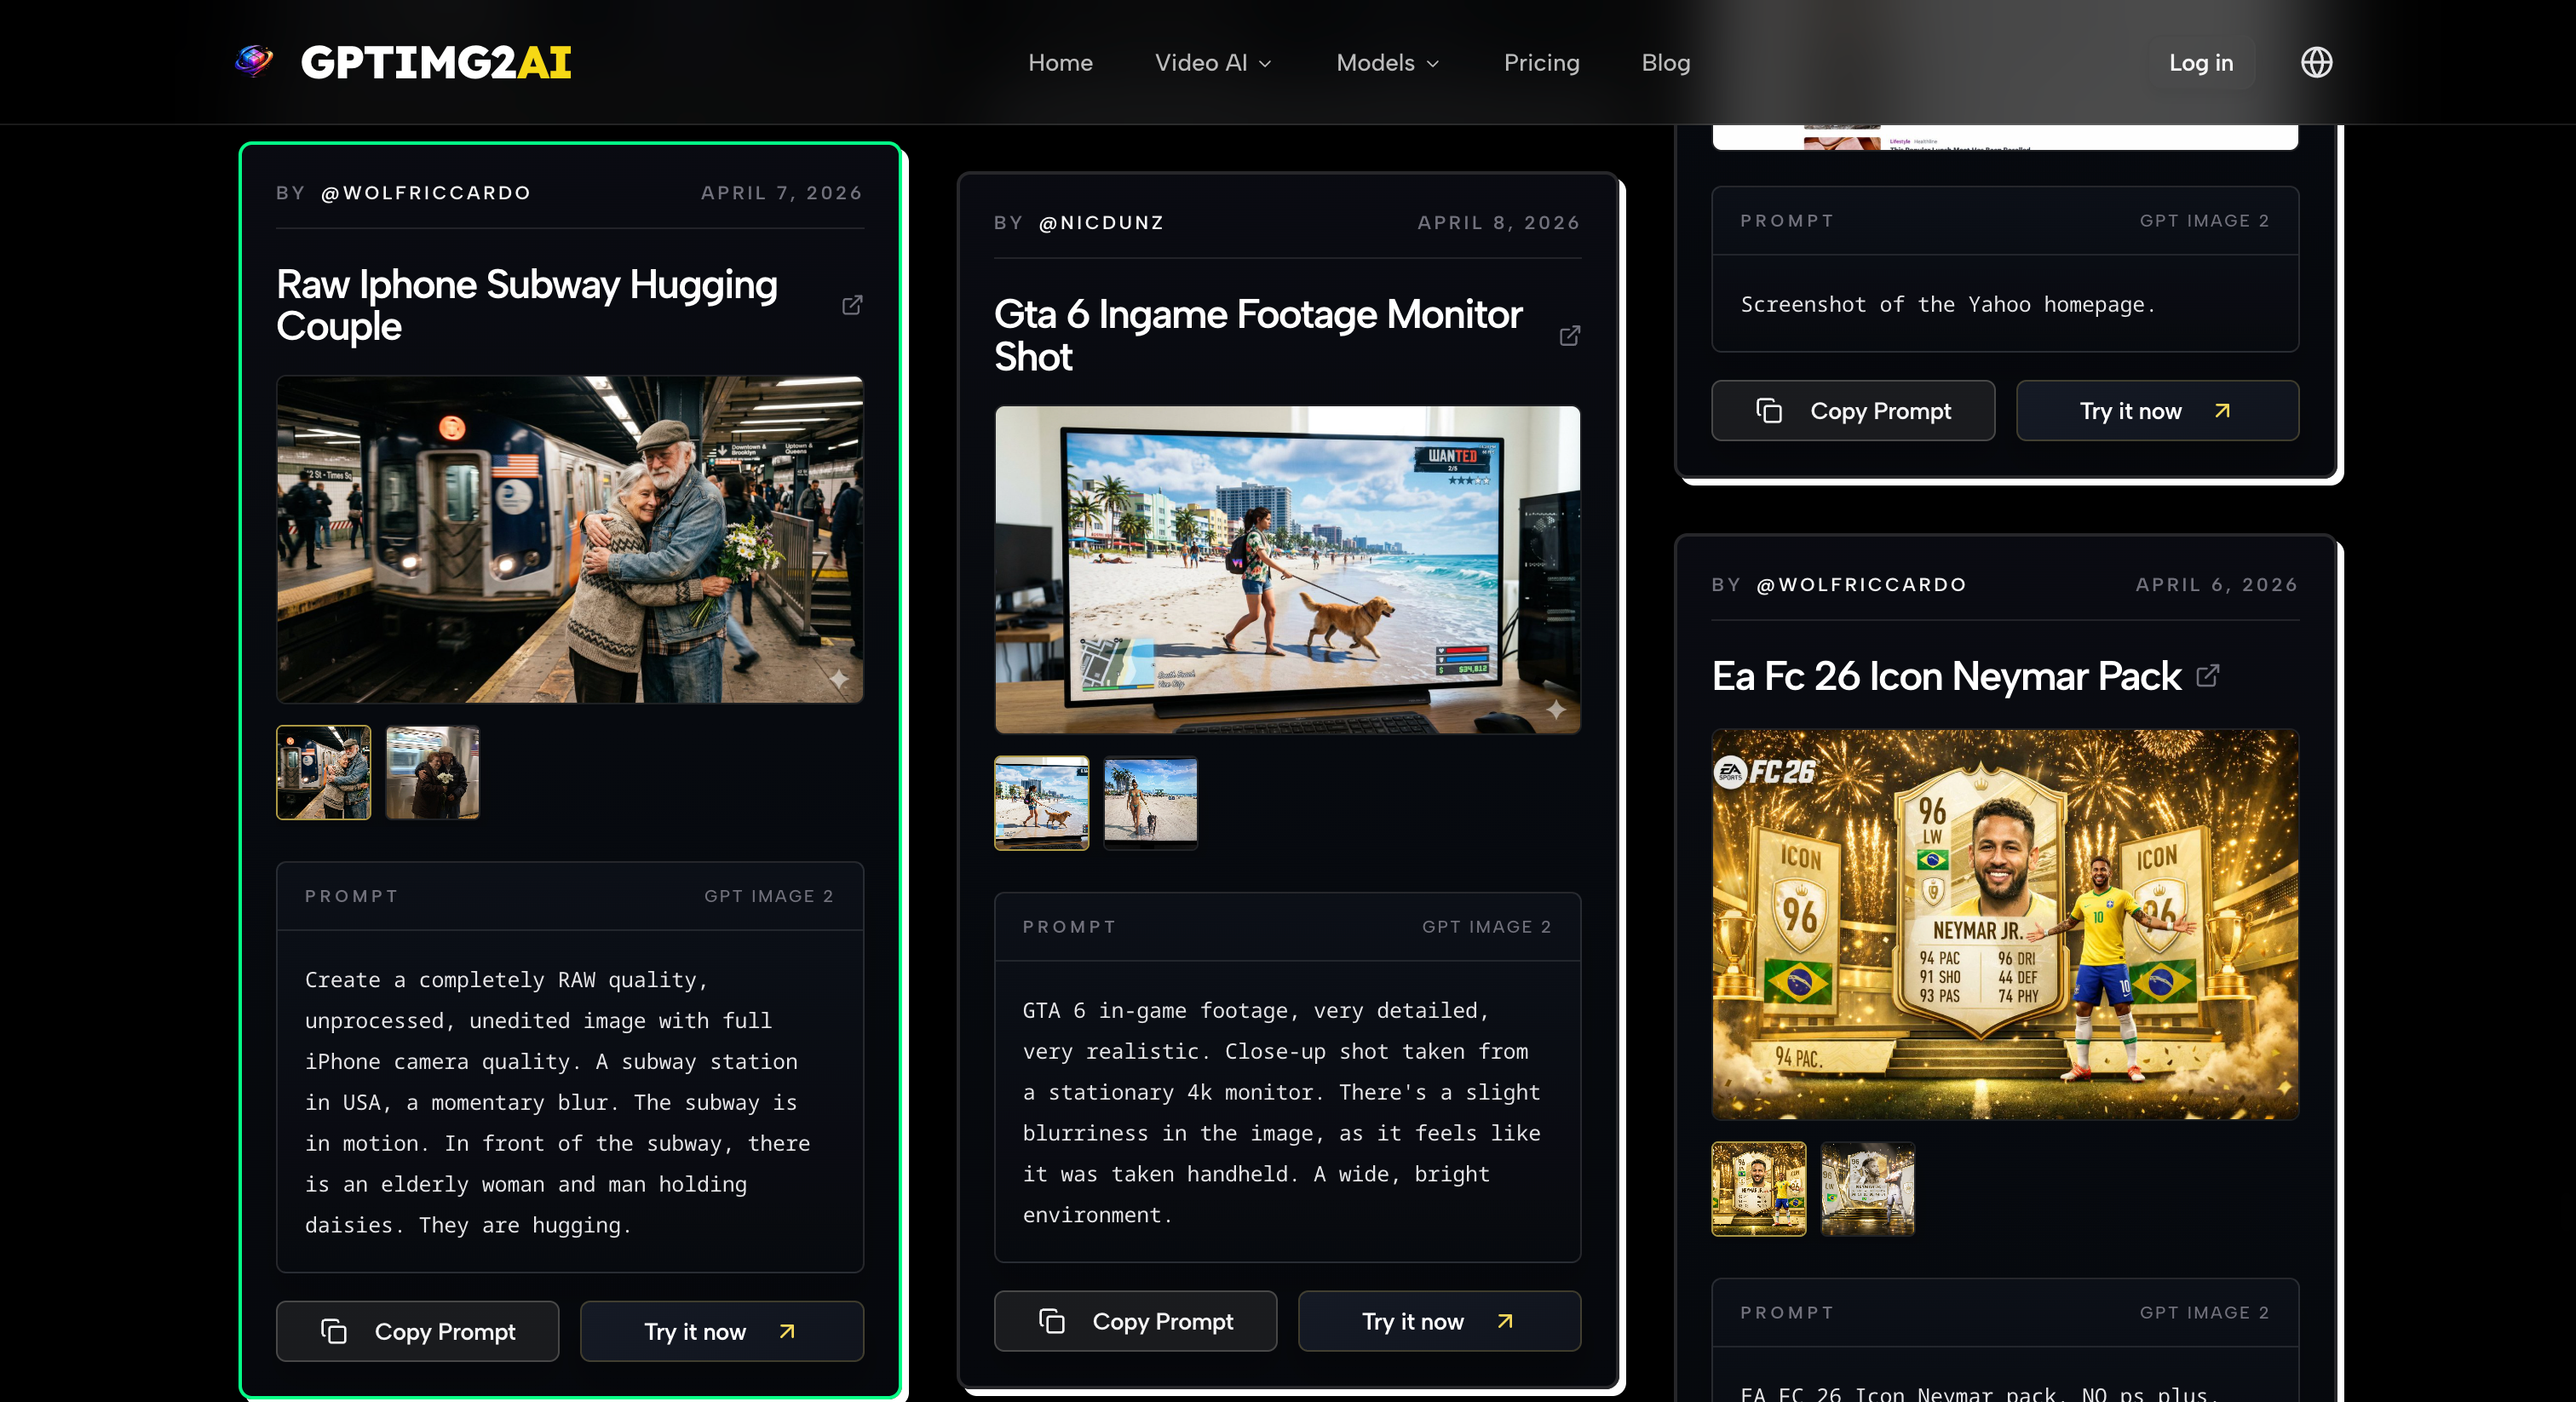Image resolution: width=2576 pixels, height=1402 pixels.
Task: Select second GTA 6 beach thumbnail
Action: pyautogui.click(x=1150, y=802)
